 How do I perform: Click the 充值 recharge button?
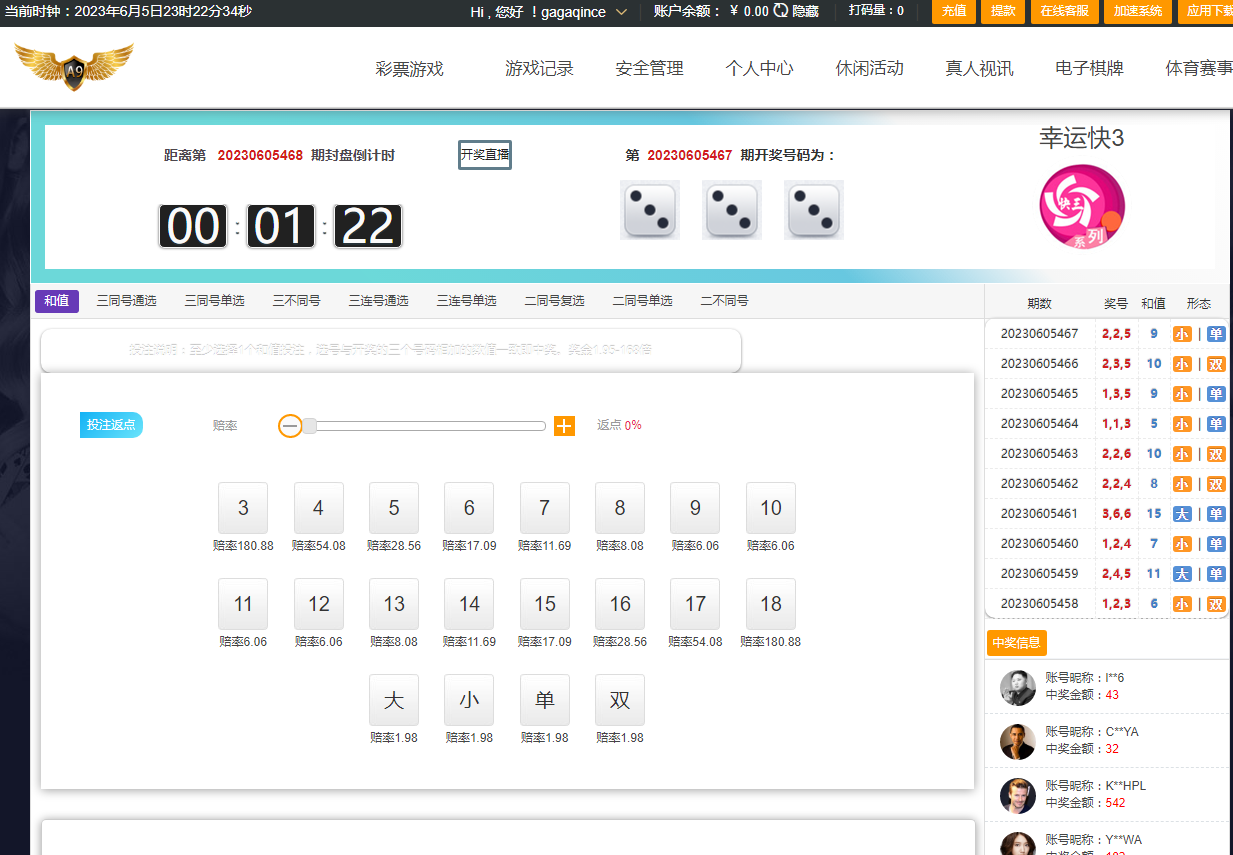(953, 11)
